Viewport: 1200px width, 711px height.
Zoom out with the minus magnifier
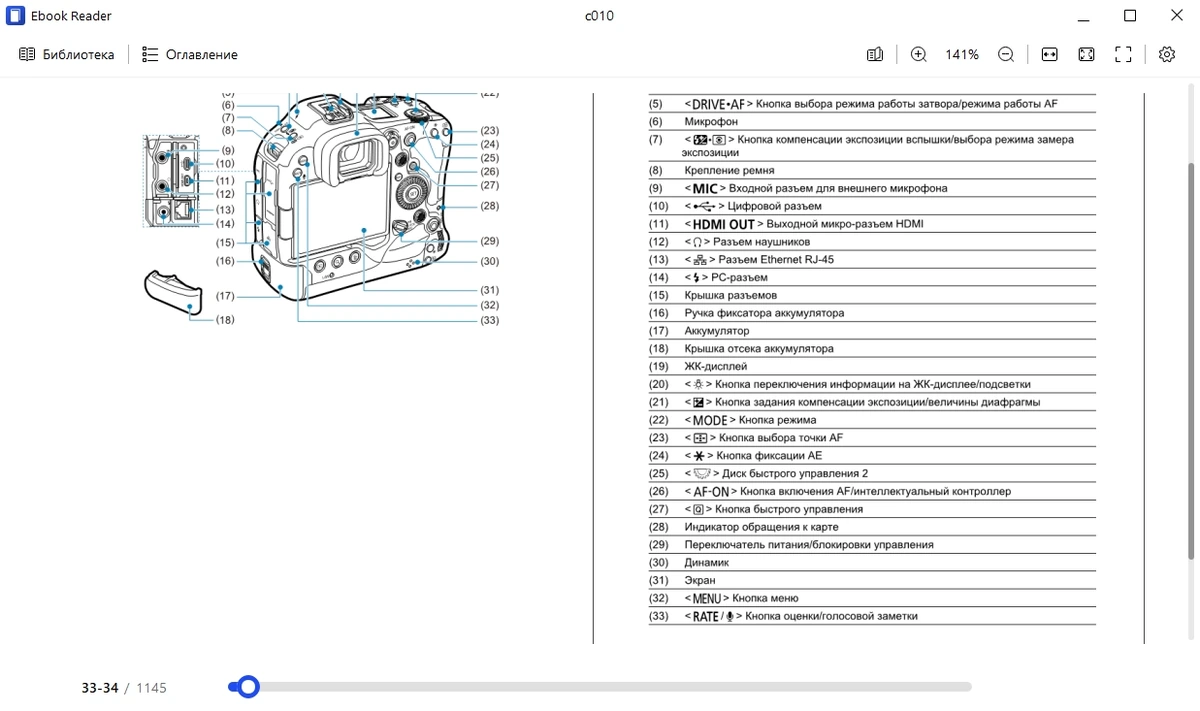[1006, 55]
